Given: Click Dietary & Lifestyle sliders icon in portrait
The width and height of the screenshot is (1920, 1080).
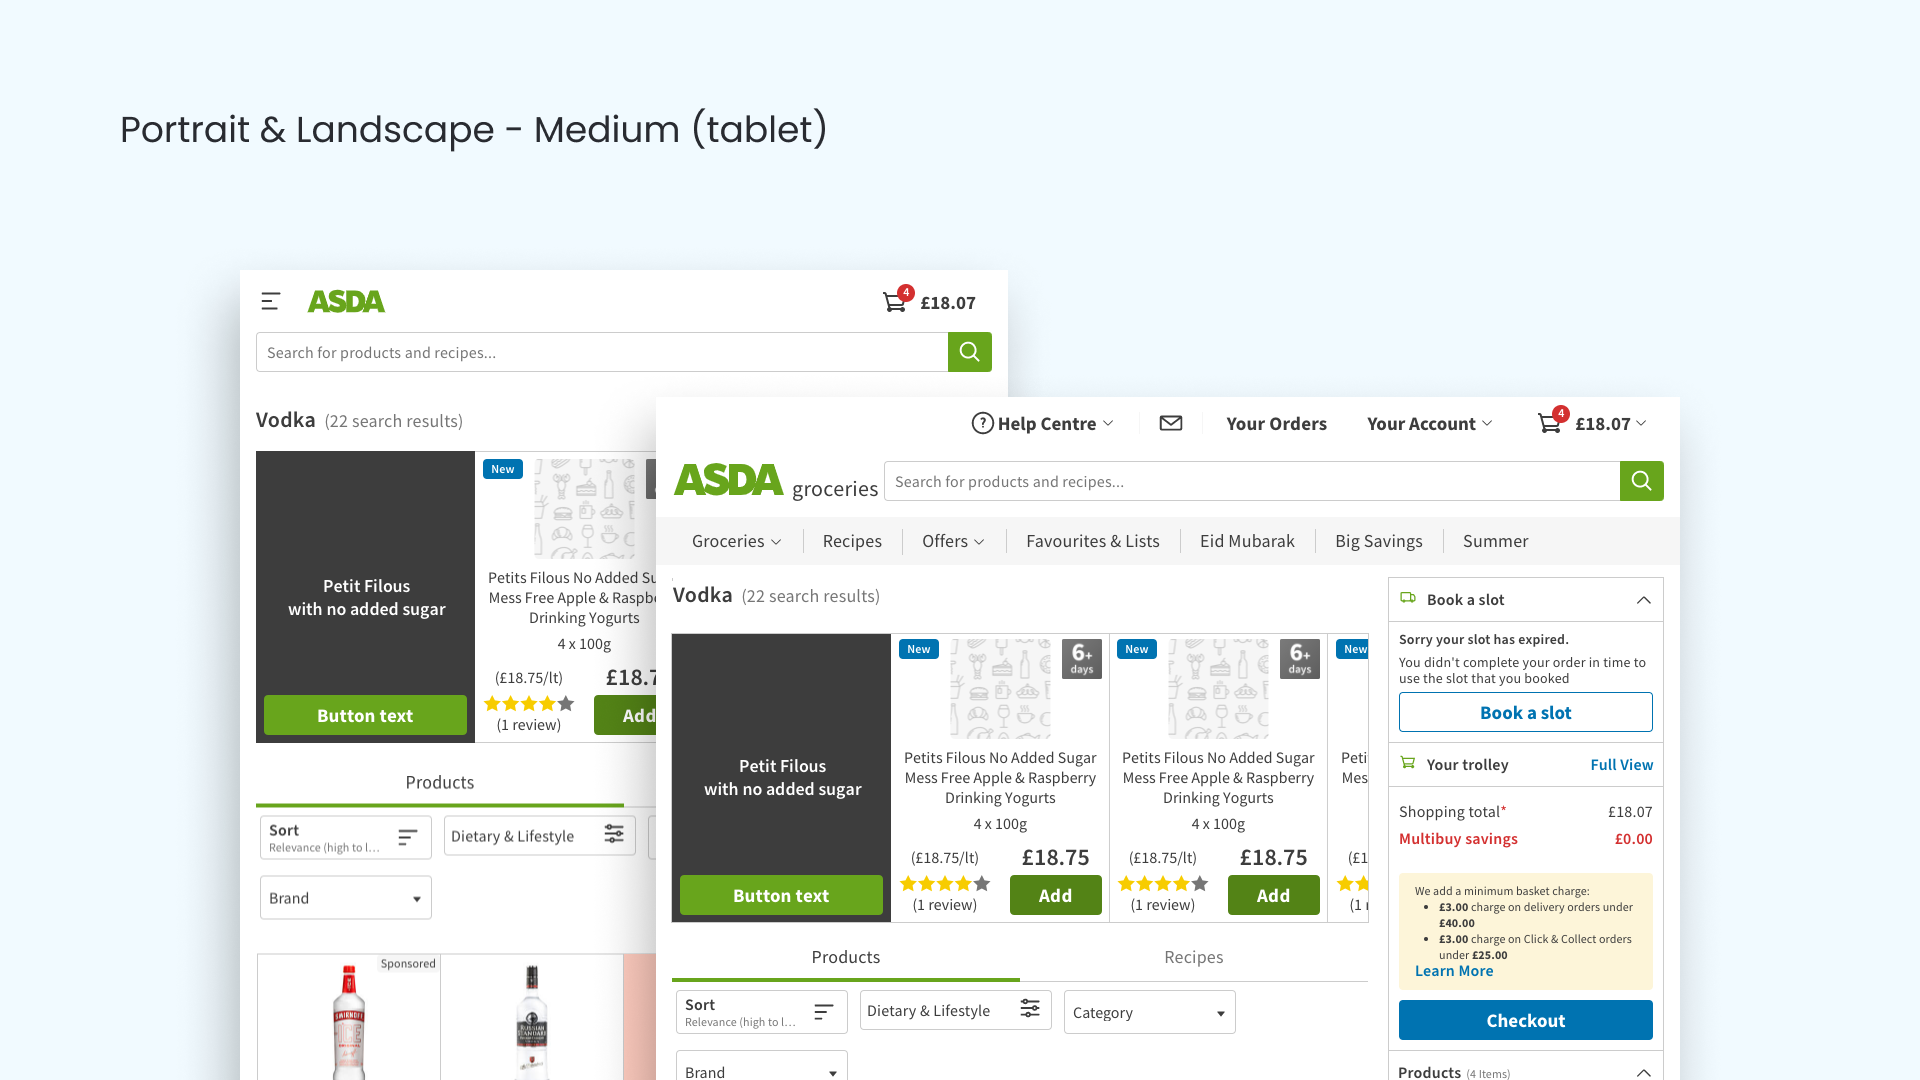Looking at the screenshot, I should point(614,834).
